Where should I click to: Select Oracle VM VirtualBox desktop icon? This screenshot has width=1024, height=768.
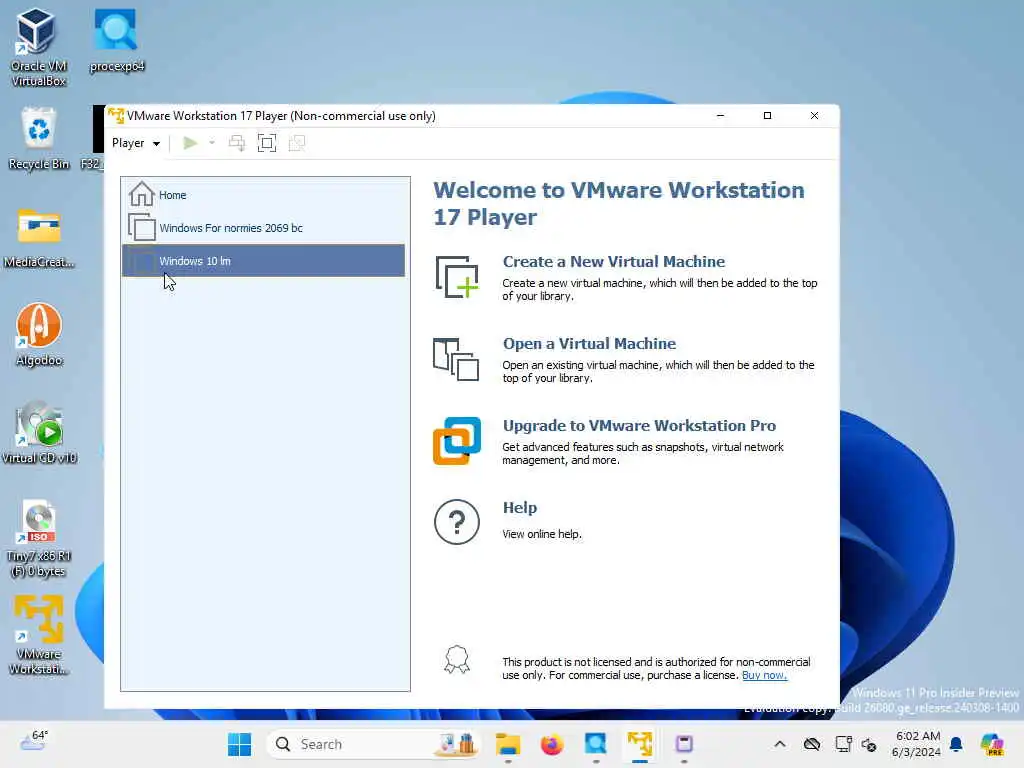pos(38,47)
